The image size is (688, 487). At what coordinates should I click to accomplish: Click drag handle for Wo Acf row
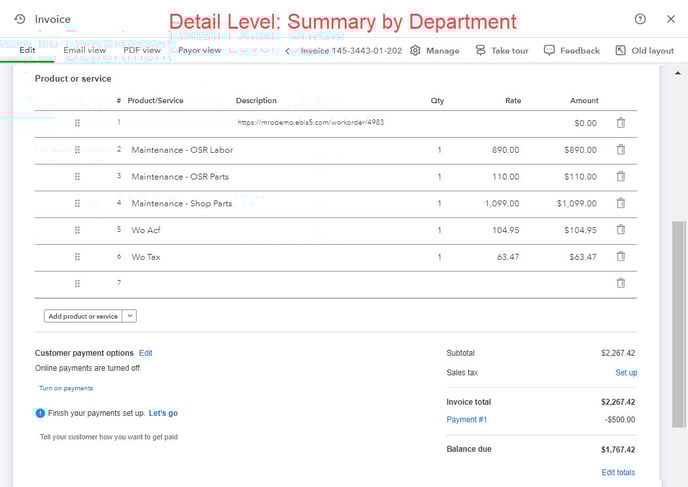[77, 230]
